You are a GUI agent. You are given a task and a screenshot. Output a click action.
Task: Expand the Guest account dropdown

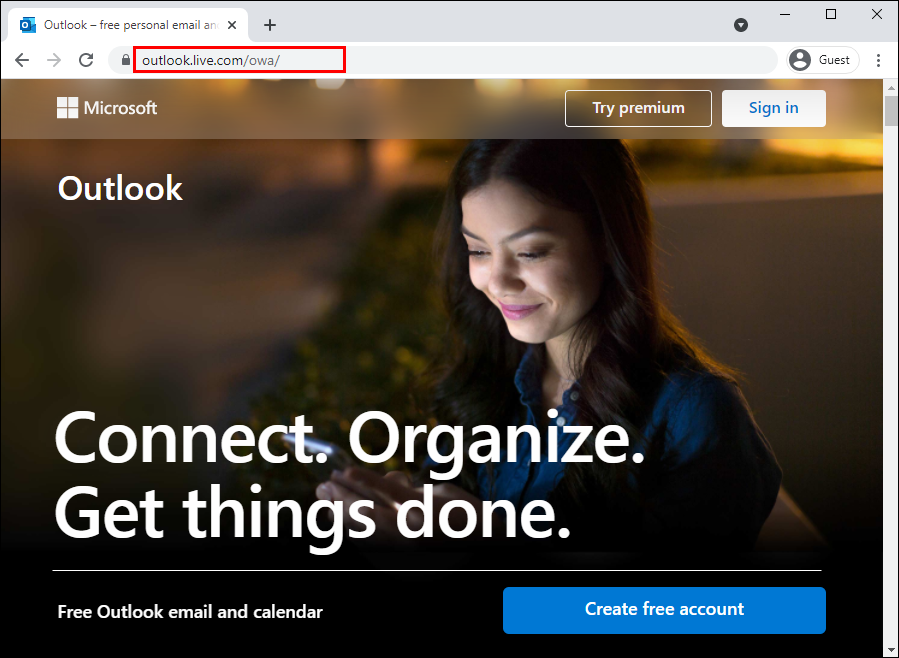(x=822, y=60)
